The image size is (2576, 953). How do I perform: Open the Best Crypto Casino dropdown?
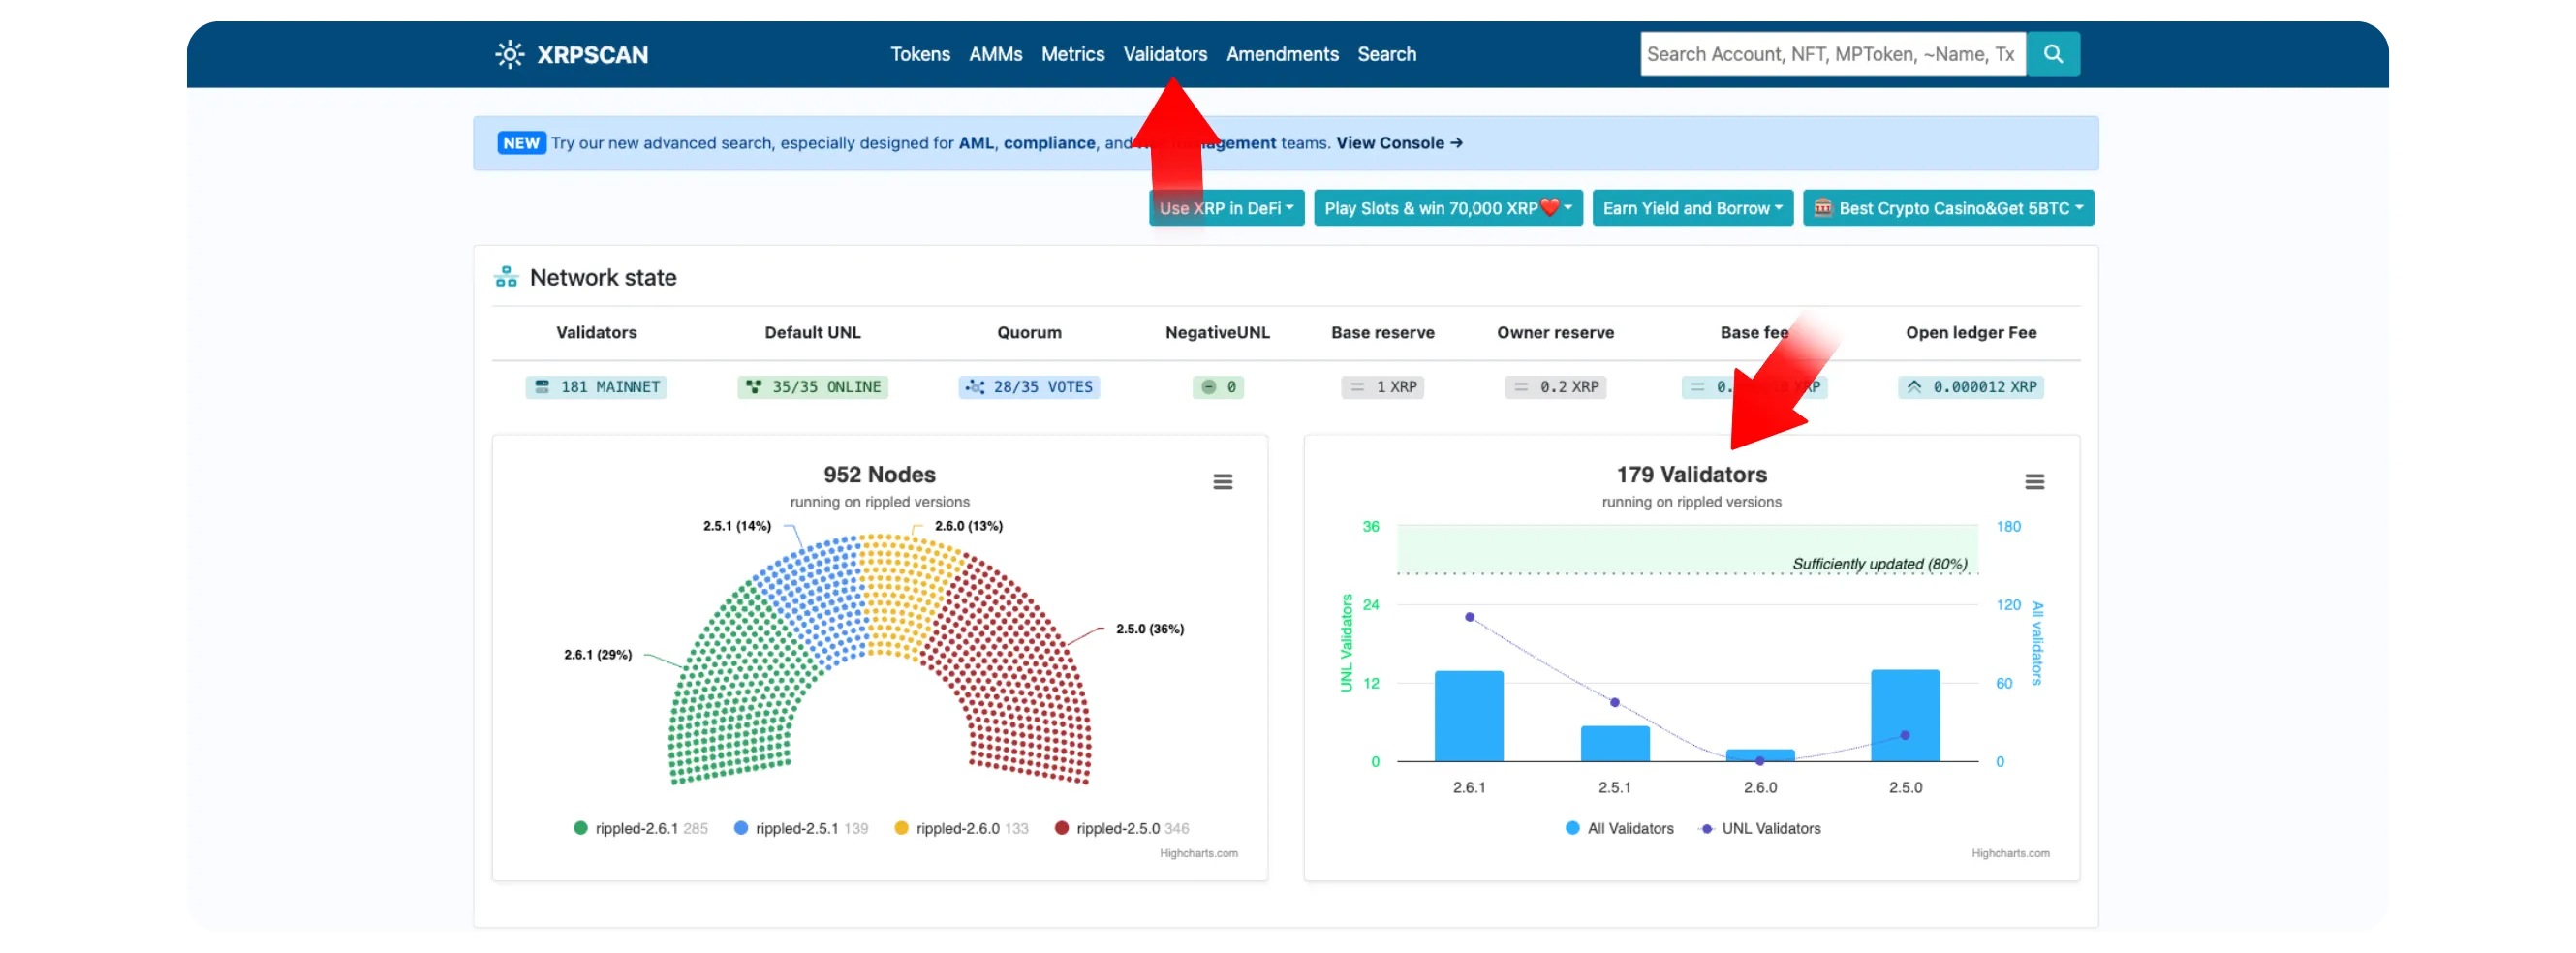click(1947, 208)
